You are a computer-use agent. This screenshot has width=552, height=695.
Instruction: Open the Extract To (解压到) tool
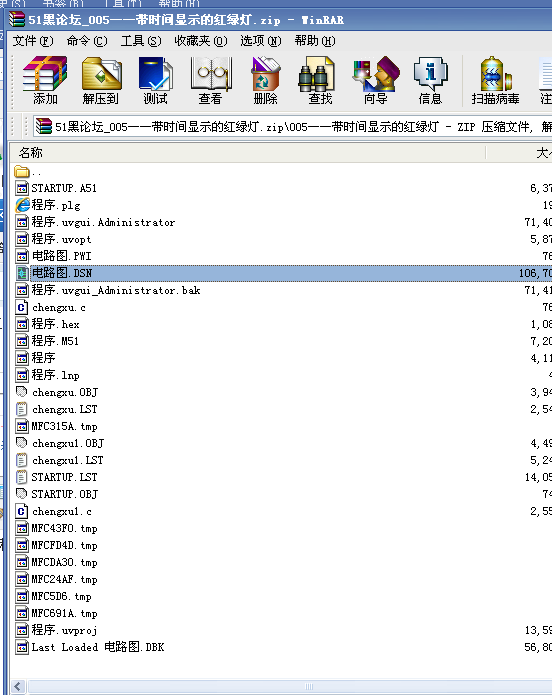(101, 80)
